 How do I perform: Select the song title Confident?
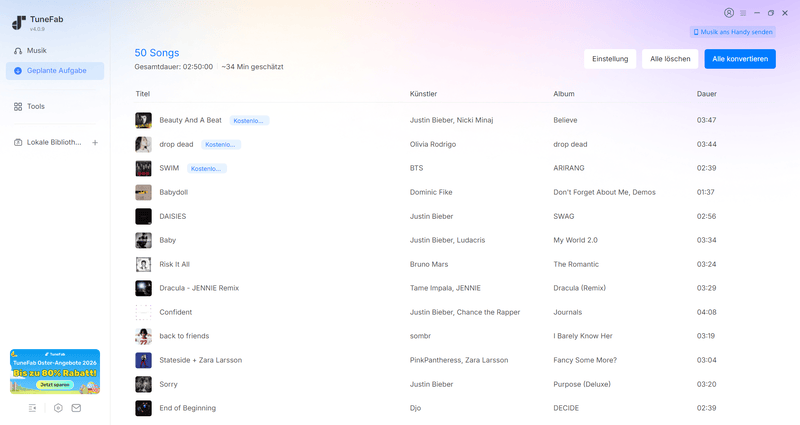tap(176, 312)
